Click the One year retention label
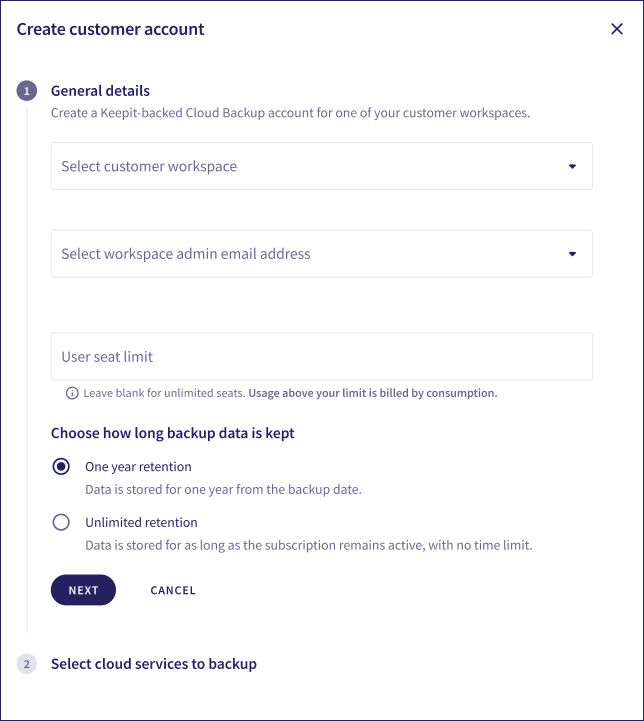The height and width of the screenshot is (721, 644). point(138,467)
